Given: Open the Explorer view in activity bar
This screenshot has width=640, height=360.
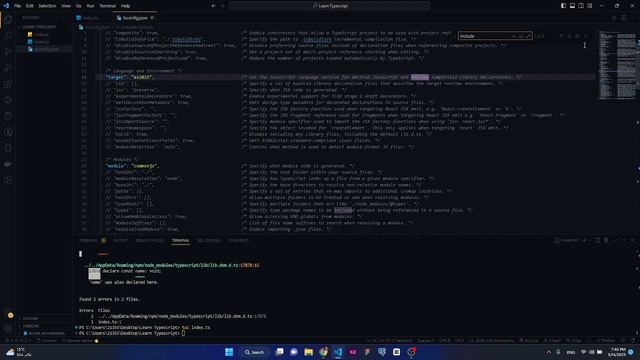Looking at the screenshot, I should (8, 19).
